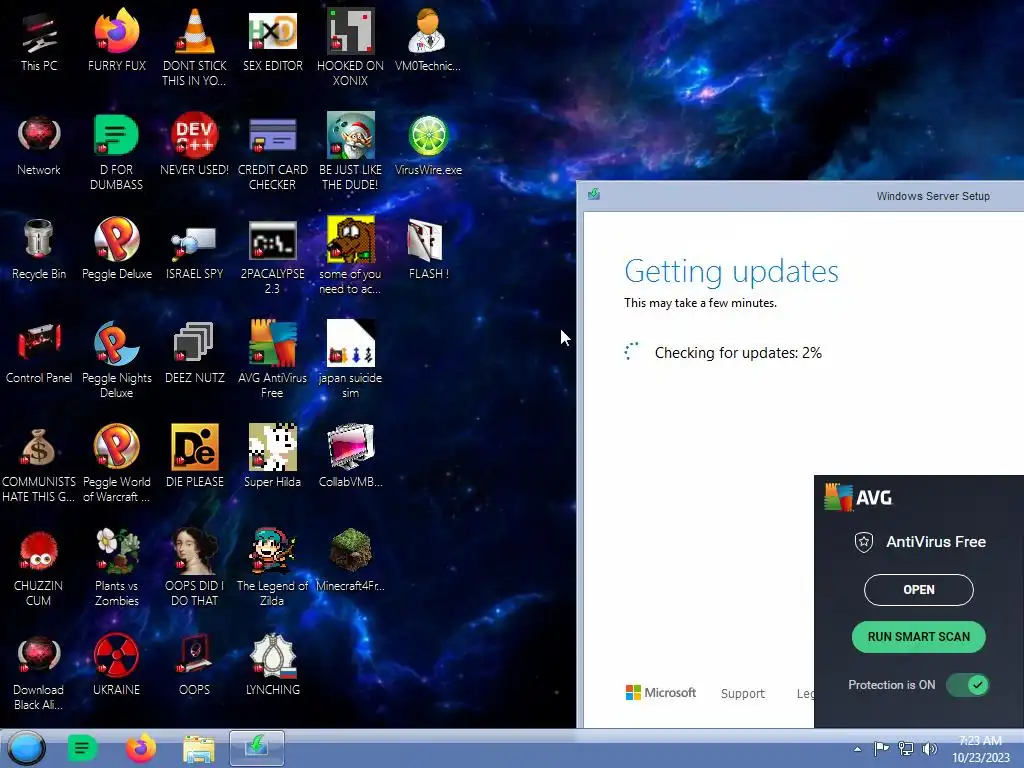Viewport: 1024px width, 768px height.
Task: Click the 'Getting updates' heading
Action: [731, 271]
